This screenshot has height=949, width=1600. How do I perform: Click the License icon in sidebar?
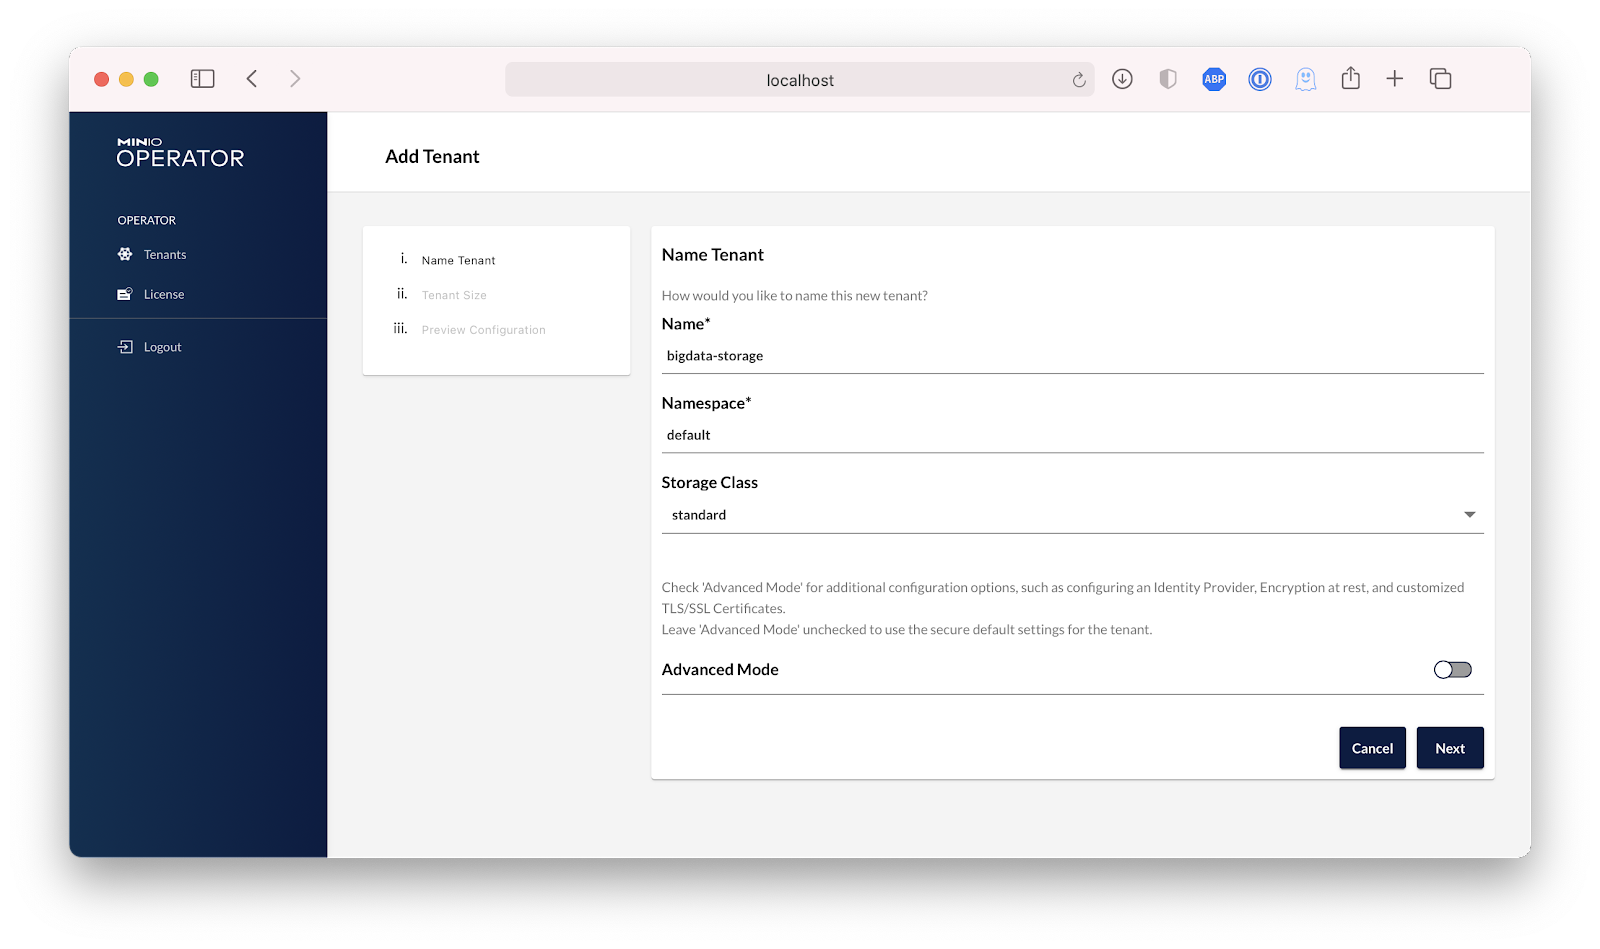125,294
